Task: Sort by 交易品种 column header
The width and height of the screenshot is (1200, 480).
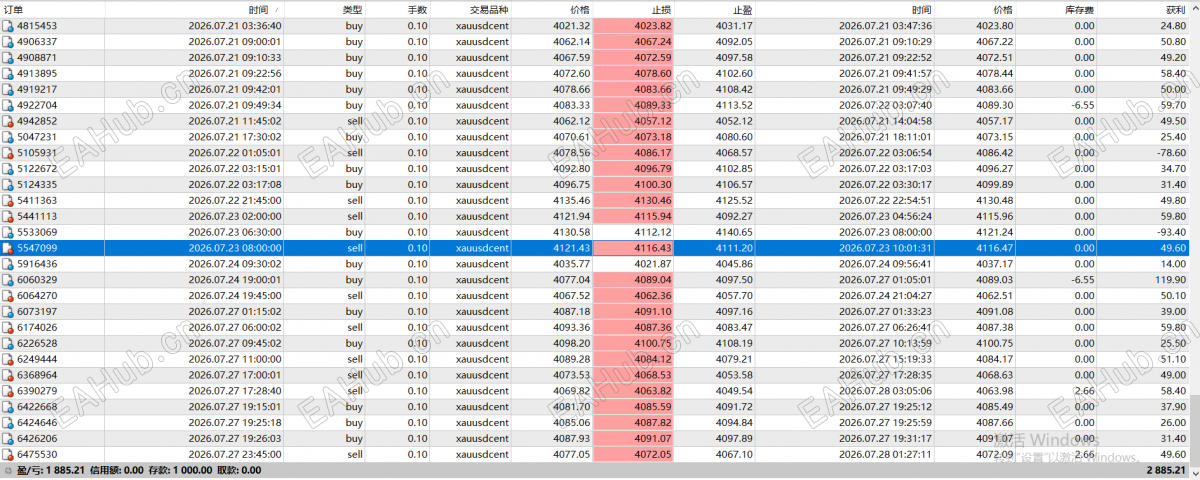Action: click(471, 9)
